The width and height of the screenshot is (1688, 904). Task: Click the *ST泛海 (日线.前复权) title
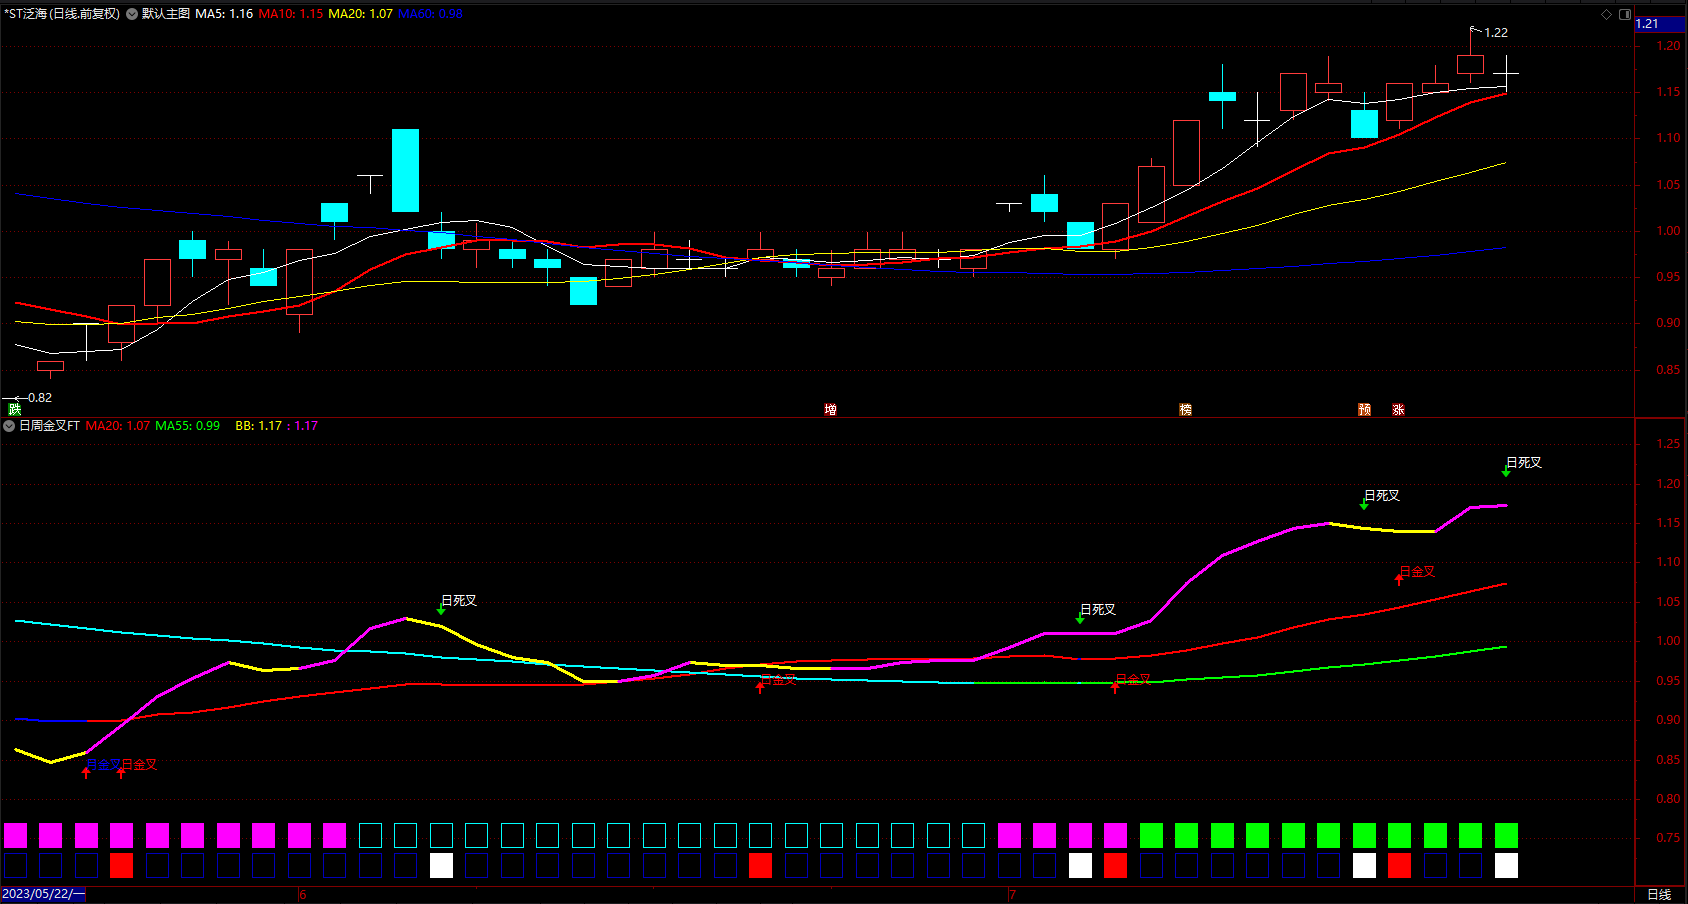[x=62, y=14]
